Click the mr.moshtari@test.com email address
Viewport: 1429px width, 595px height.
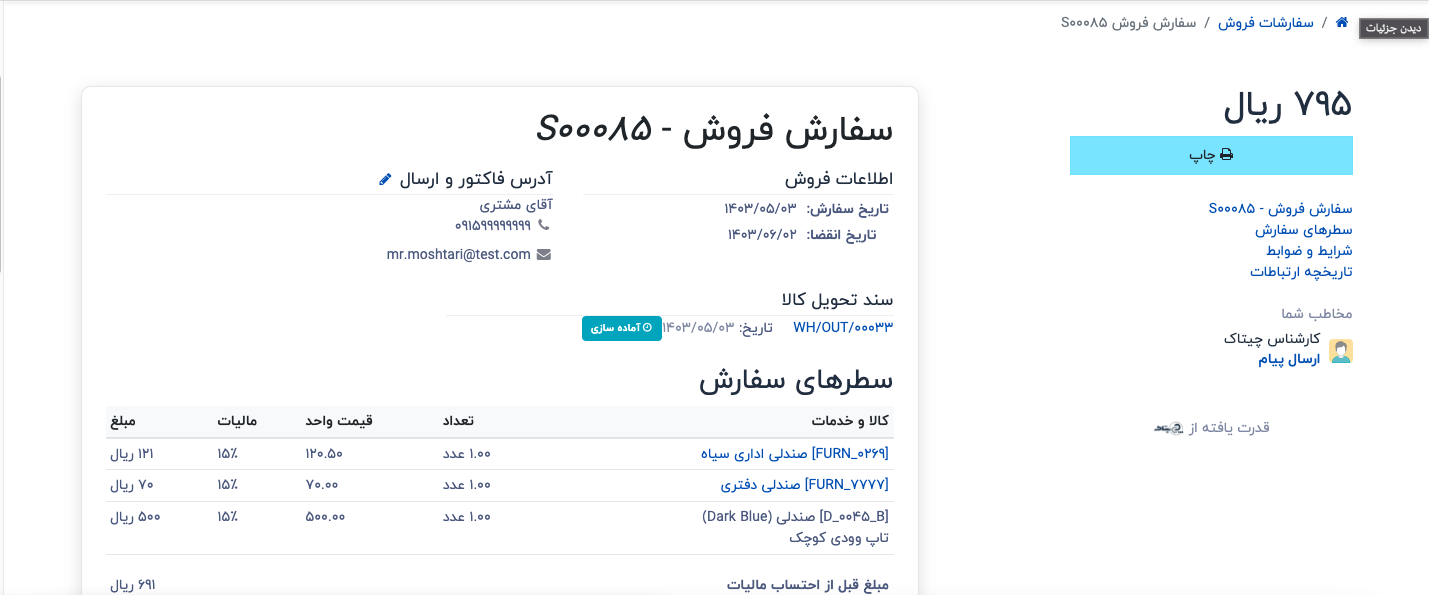[x=458, y=255]
